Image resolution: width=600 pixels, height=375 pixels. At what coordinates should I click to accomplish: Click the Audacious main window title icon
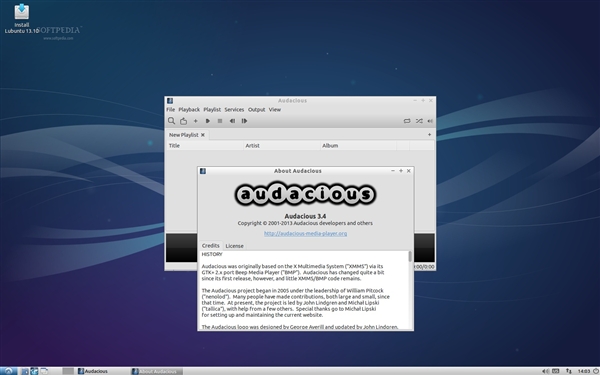pos(170,101)
